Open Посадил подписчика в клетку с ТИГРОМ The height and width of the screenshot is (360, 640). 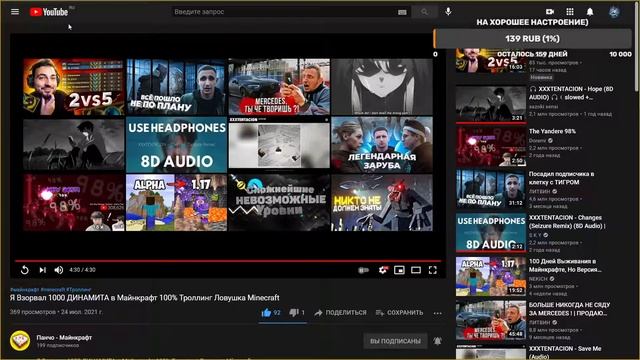point(561,178)
